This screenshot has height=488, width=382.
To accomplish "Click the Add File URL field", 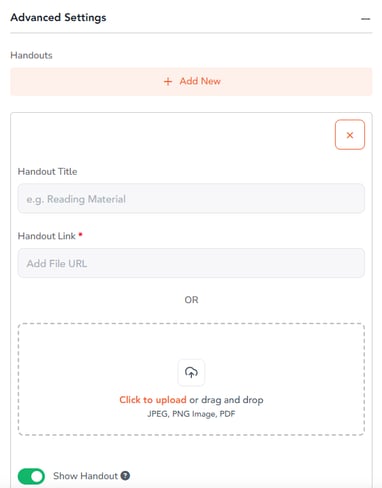I will pos(191,263).
